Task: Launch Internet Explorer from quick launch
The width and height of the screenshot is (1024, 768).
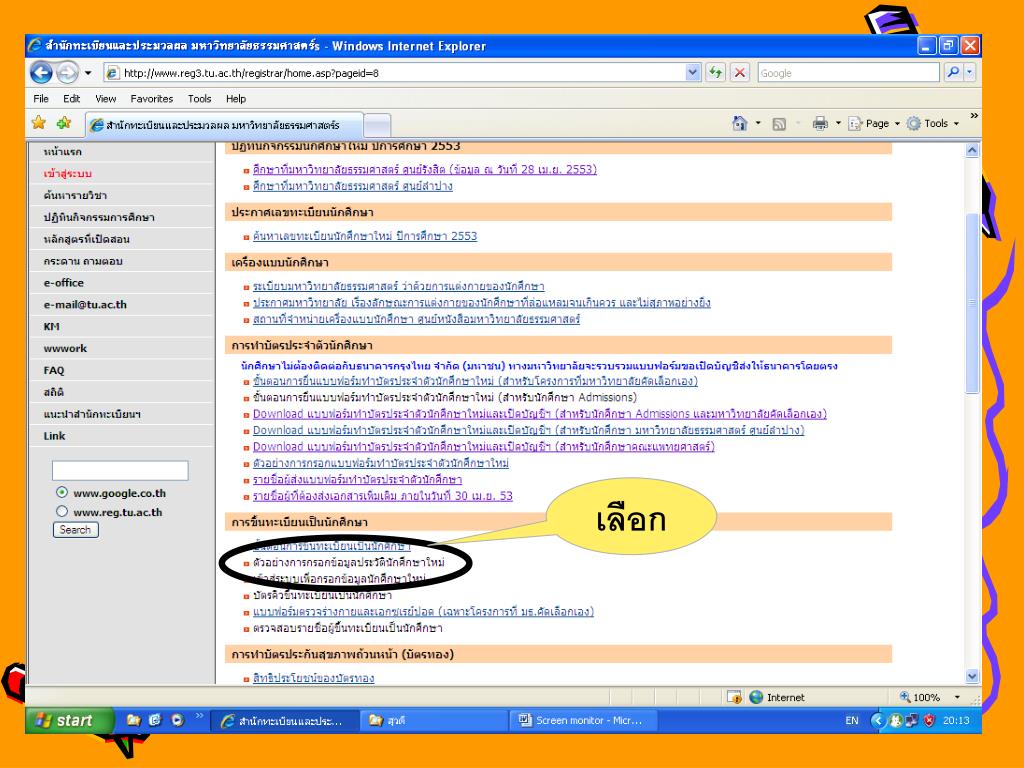Action: [x=155, y=720]
